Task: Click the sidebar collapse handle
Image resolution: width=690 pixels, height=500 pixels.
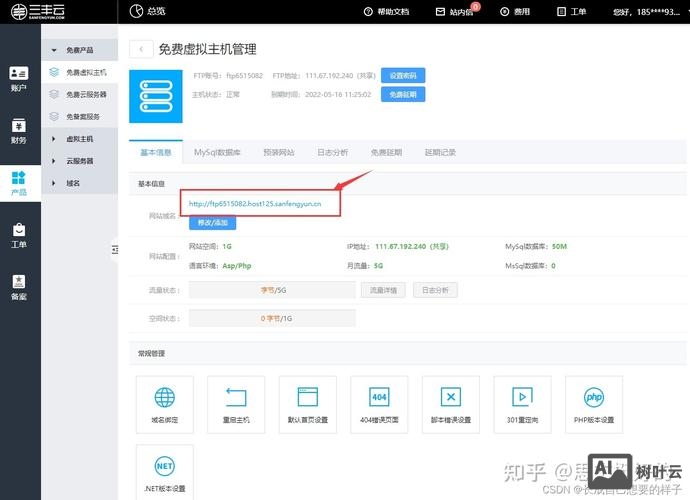Action: tap(115, 250)
